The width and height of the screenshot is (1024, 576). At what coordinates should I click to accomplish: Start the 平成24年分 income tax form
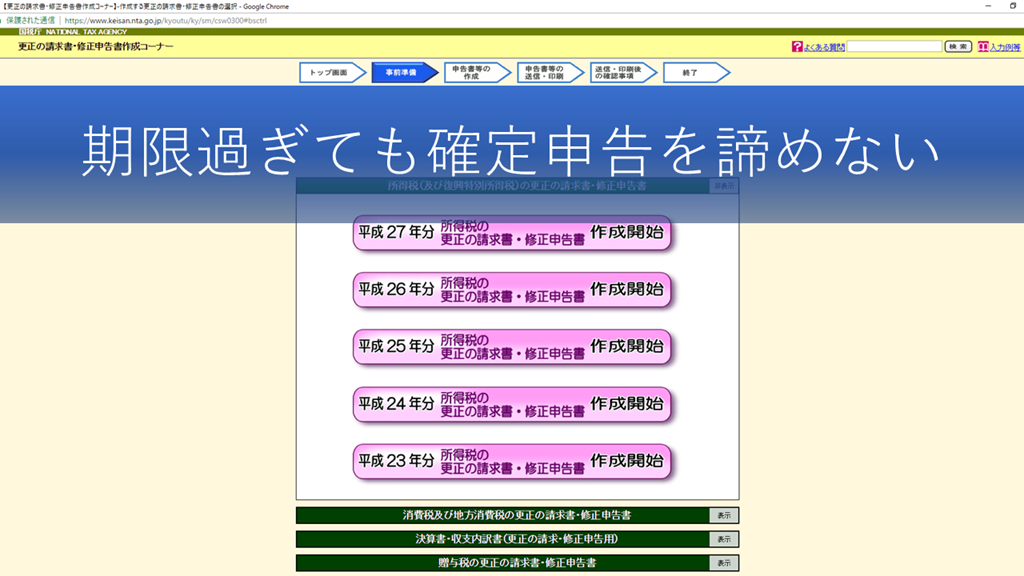[512, 405]
